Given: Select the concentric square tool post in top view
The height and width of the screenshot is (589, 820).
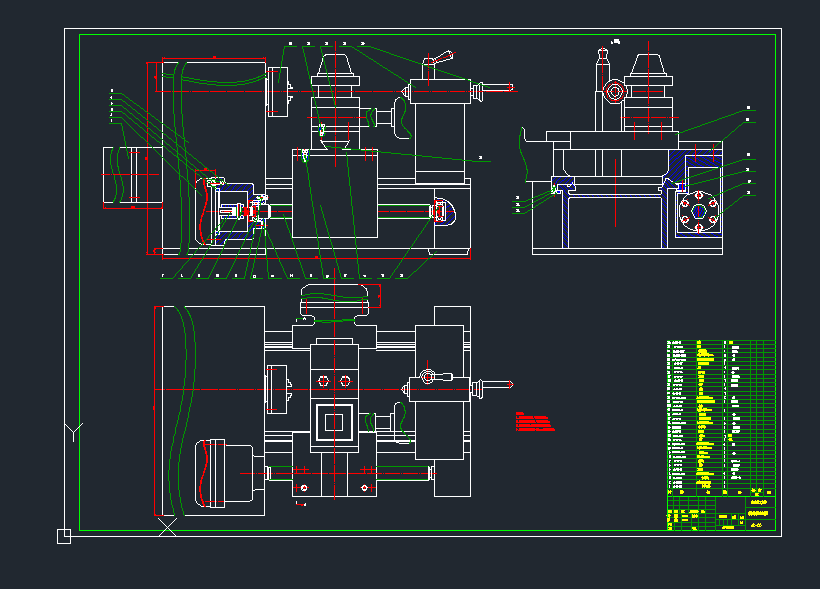Looking at the screenshot, I should (333, 421).
